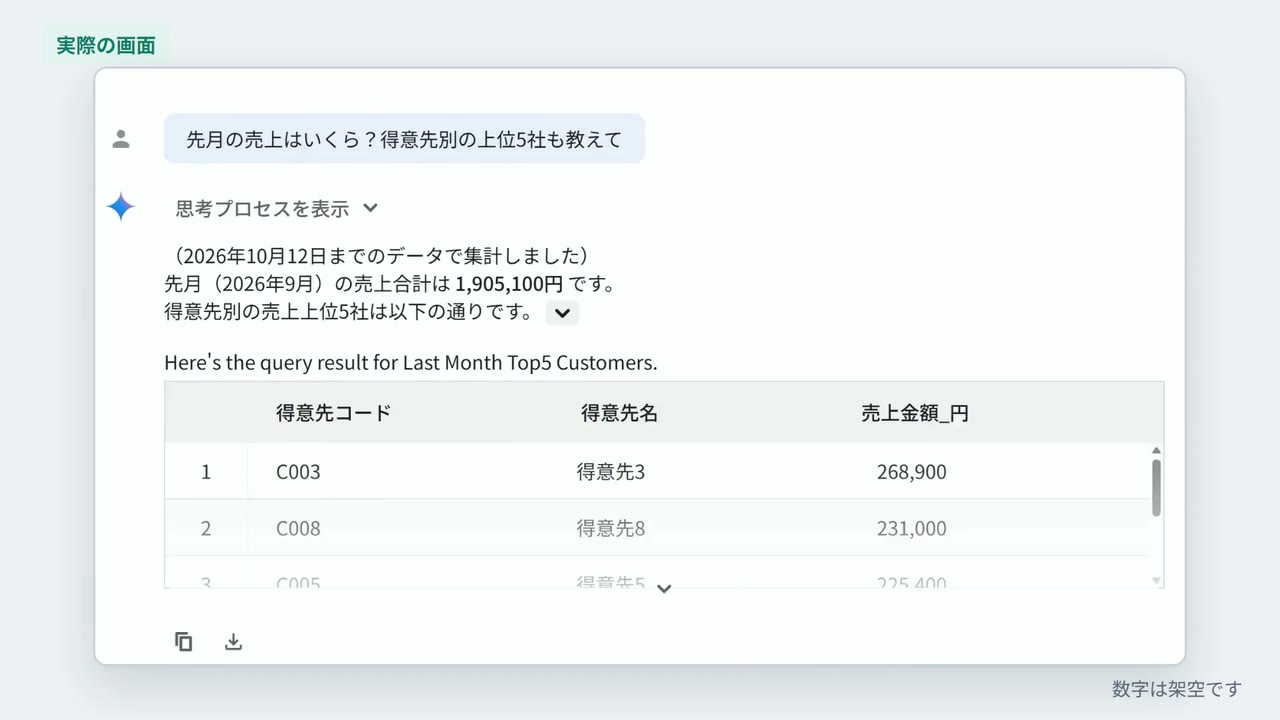Click the blue Gemini sparkle icon
This screenshot has height=720, width=1280.
pos(121,207)
